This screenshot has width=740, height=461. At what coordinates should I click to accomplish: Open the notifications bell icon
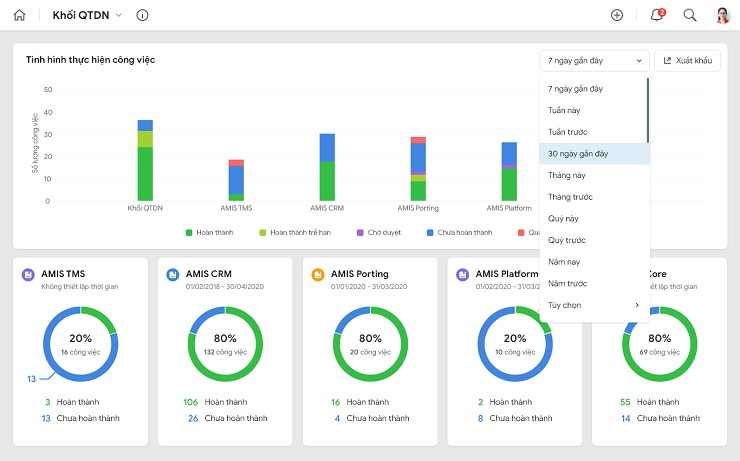point(657,15)
